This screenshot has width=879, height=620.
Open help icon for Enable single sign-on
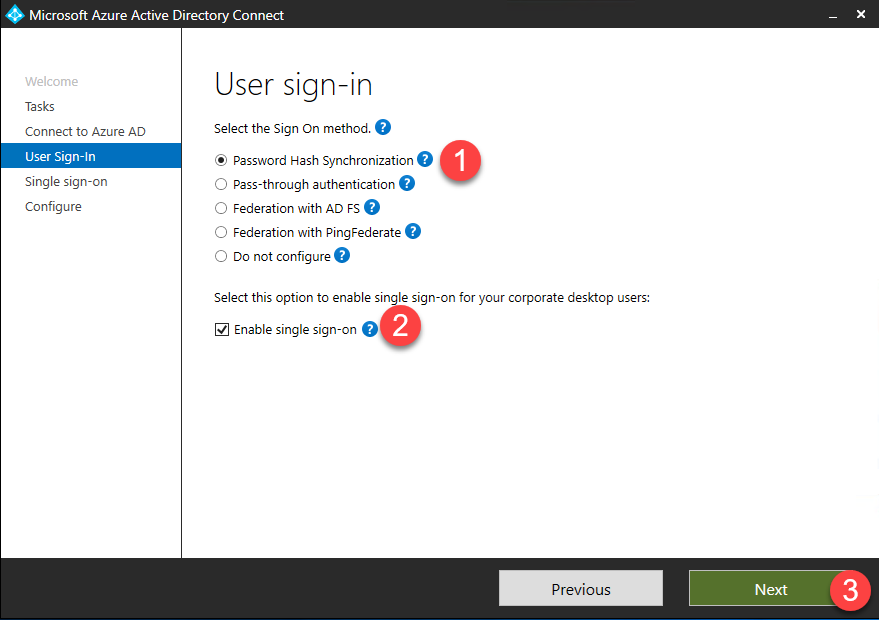(x=369, y=329)
